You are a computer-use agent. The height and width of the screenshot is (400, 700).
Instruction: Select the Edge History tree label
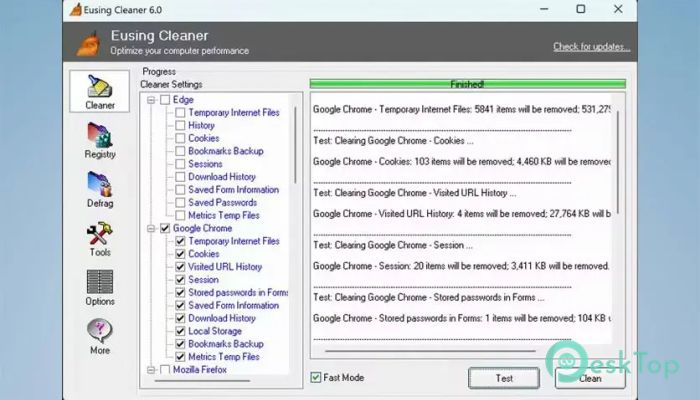201,125
